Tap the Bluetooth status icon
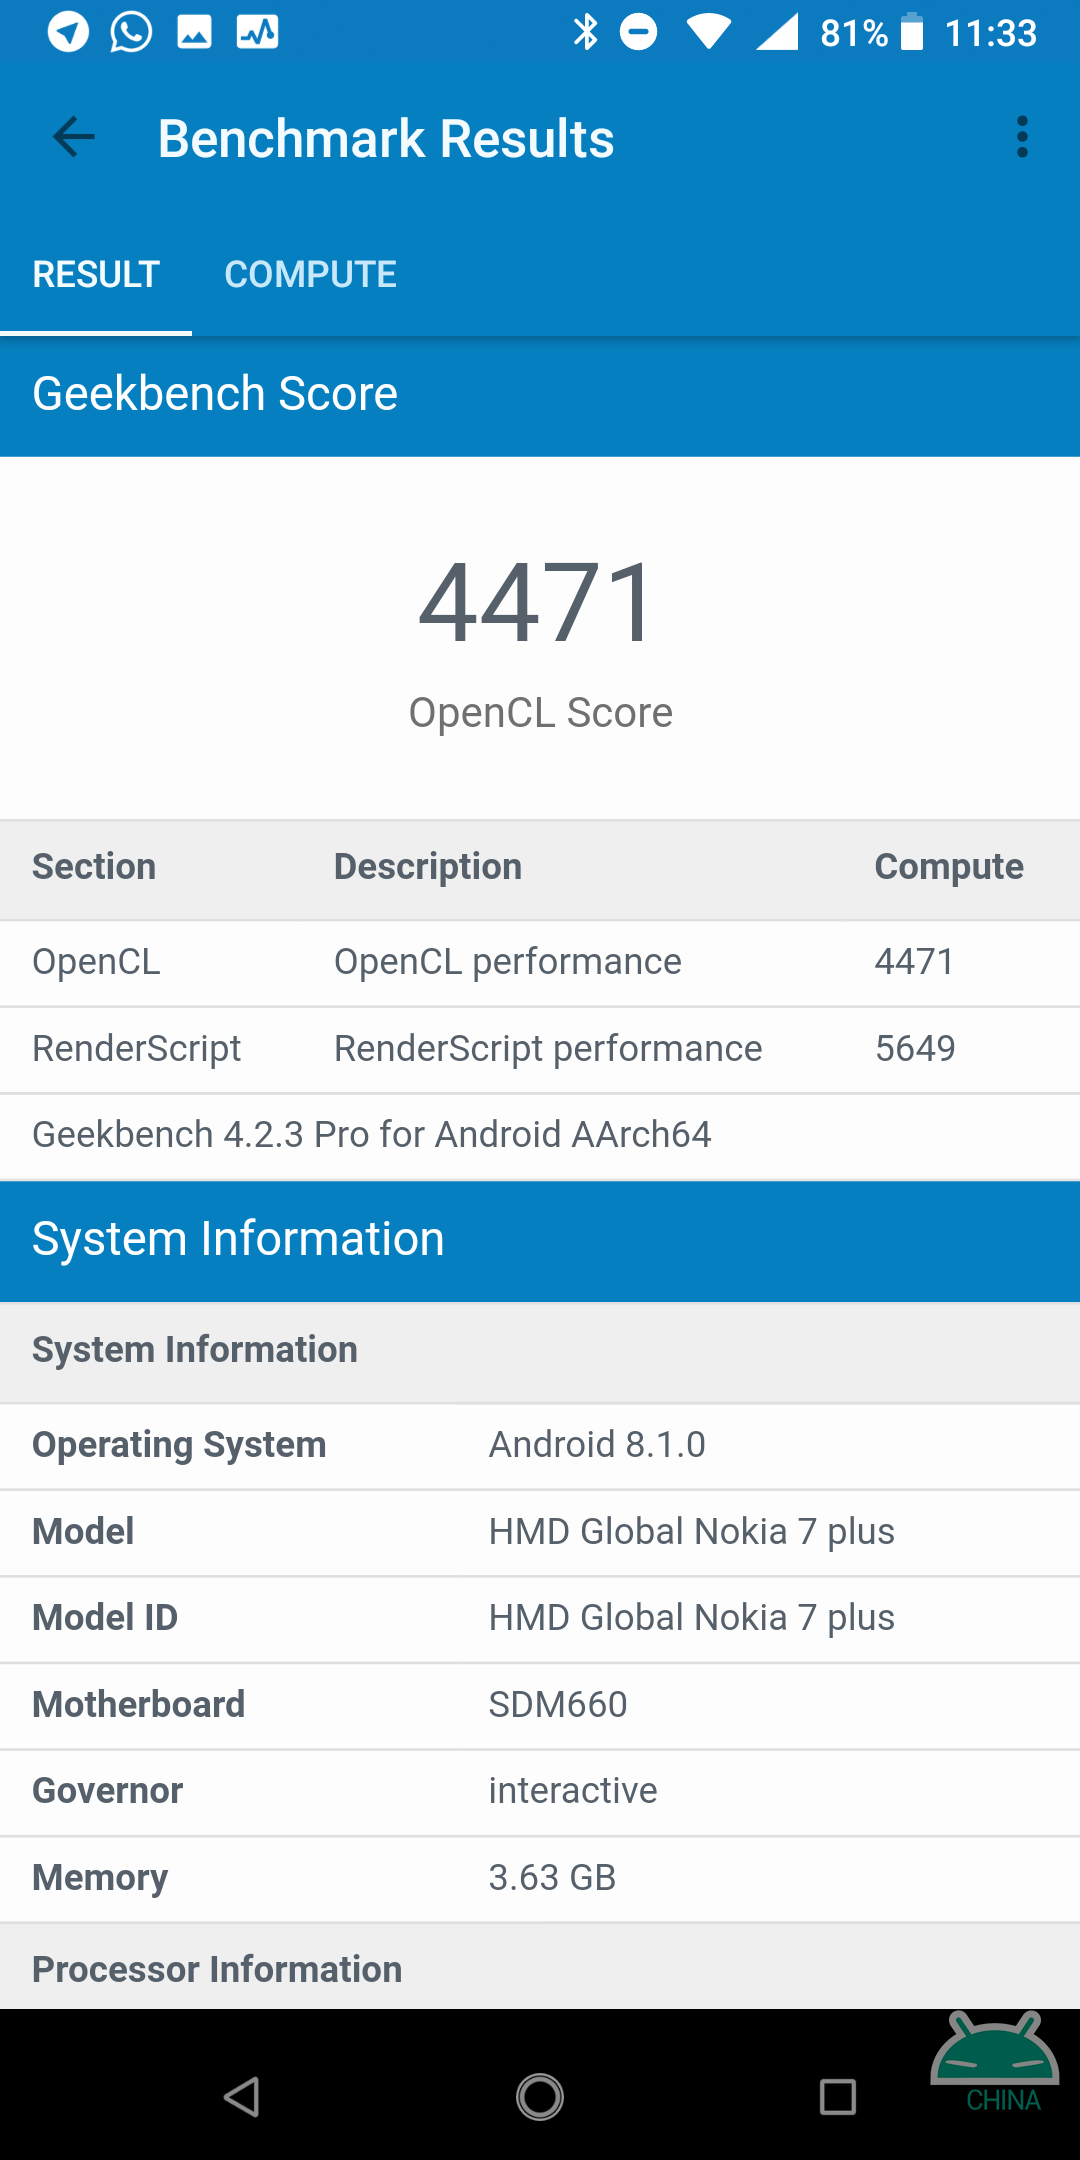This screenshot has height=2160, width=1080. [x=586, y=32]
